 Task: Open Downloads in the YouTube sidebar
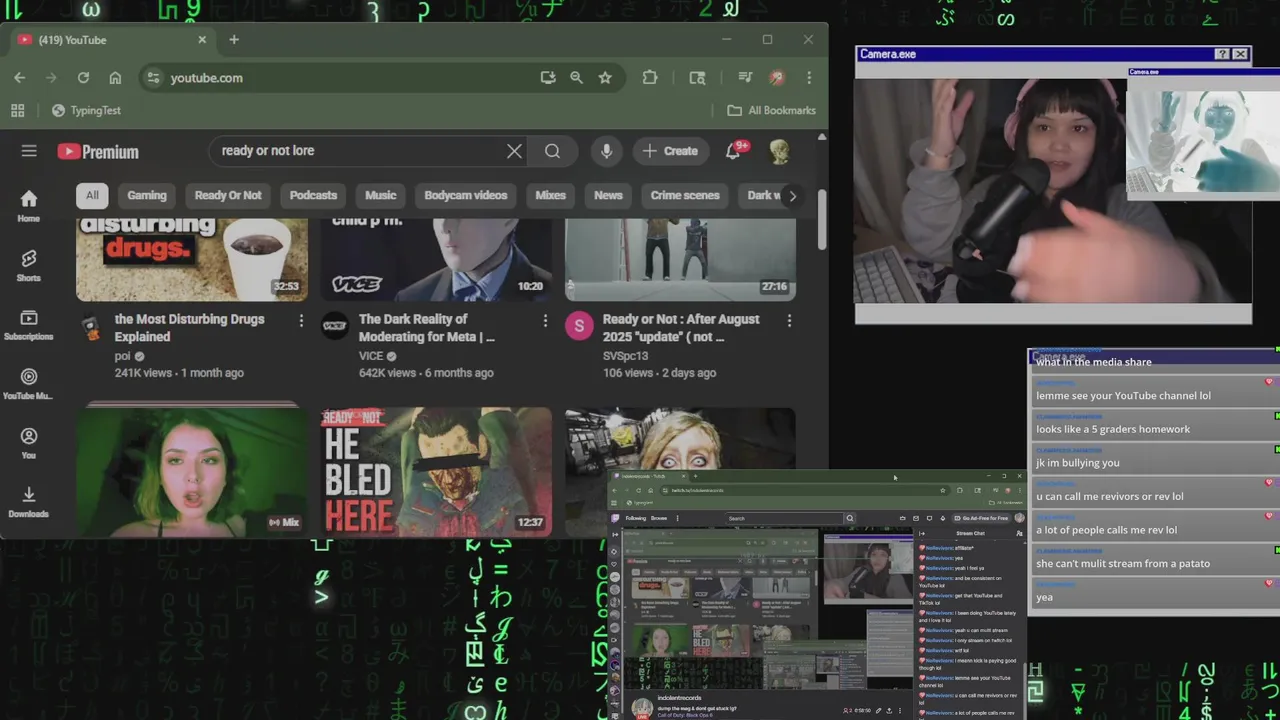coord(29,502)
